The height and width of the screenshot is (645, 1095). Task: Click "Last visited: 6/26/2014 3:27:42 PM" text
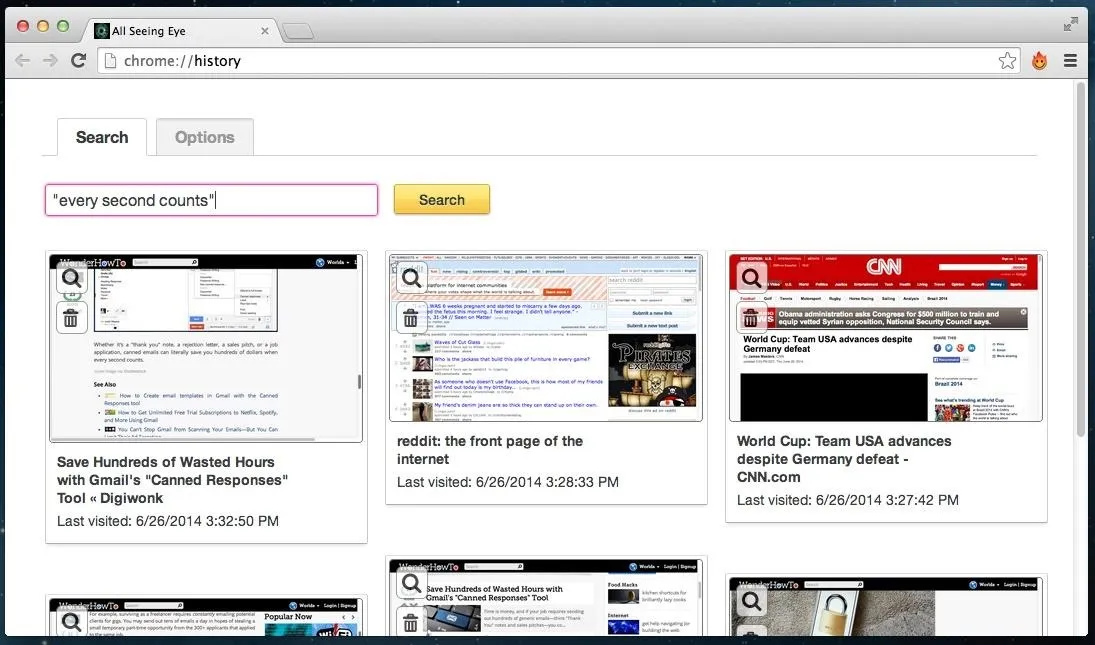[x=848, y=500]
